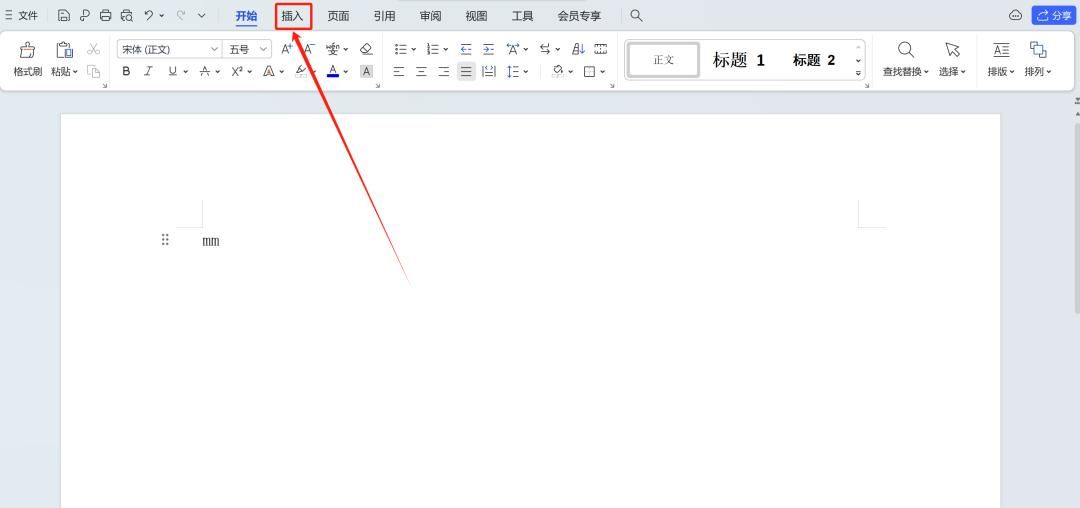Click the Redo arrow icon

pos(181,14)
